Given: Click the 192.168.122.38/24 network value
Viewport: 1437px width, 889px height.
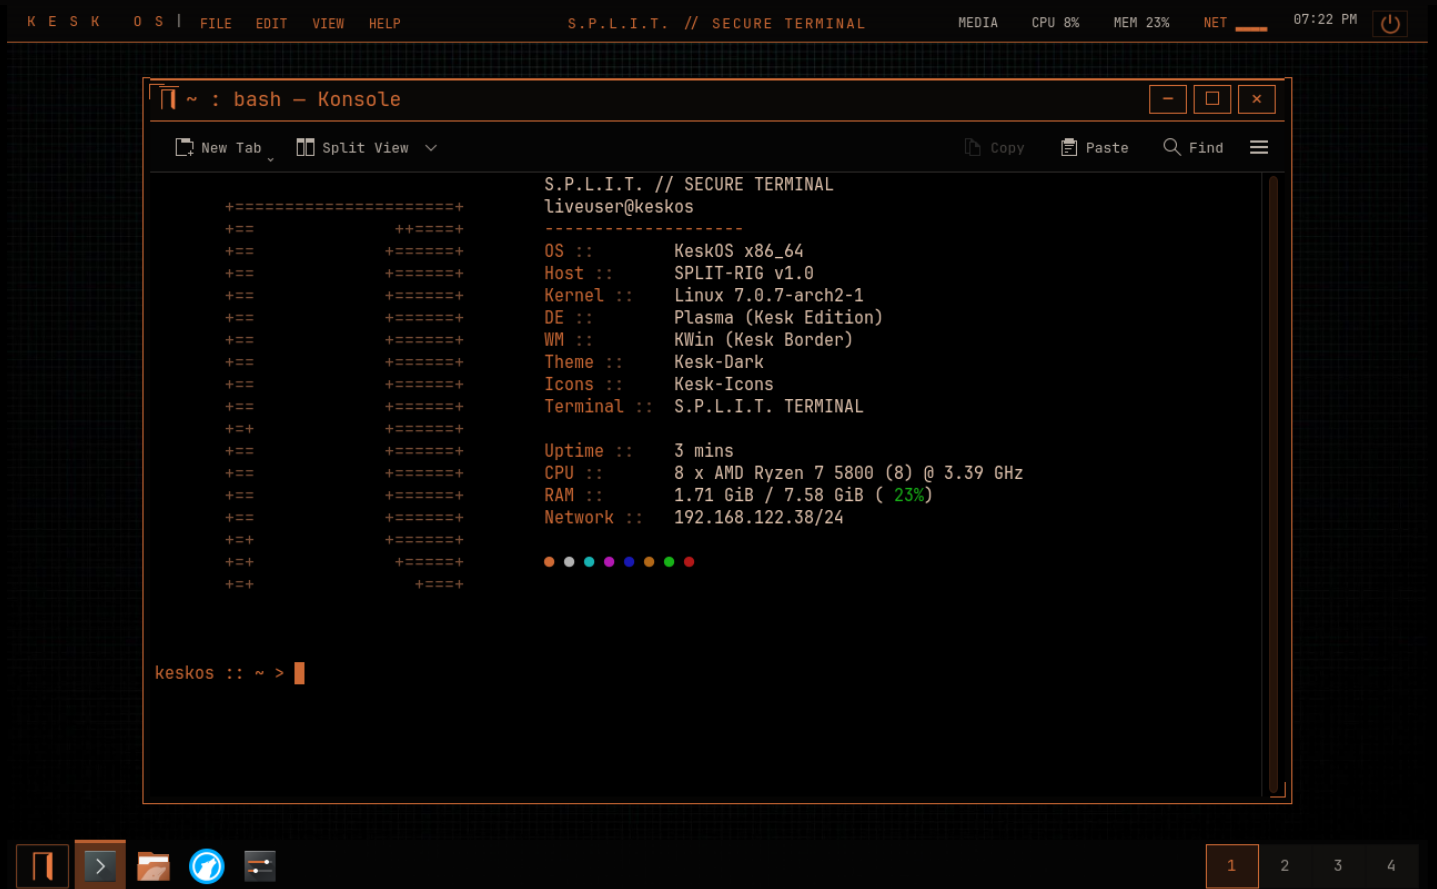Looking at the screenshot, I should [759, 517].
